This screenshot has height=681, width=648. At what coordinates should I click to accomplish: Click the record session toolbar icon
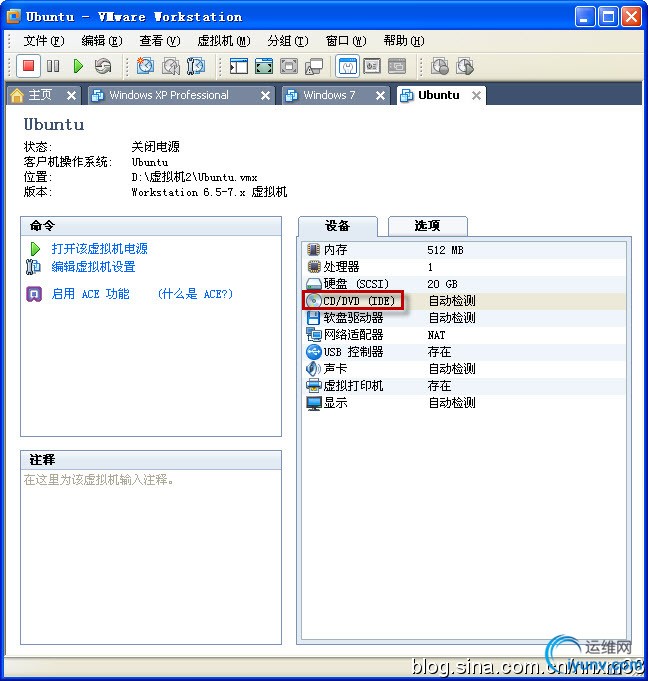click(440, 66)
